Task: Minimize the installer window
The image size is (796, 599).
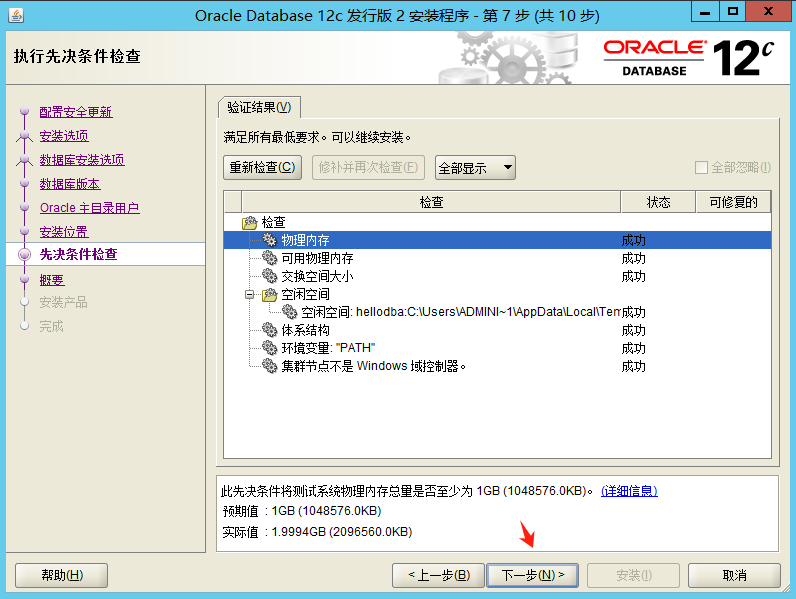Action: pos(705,11)
